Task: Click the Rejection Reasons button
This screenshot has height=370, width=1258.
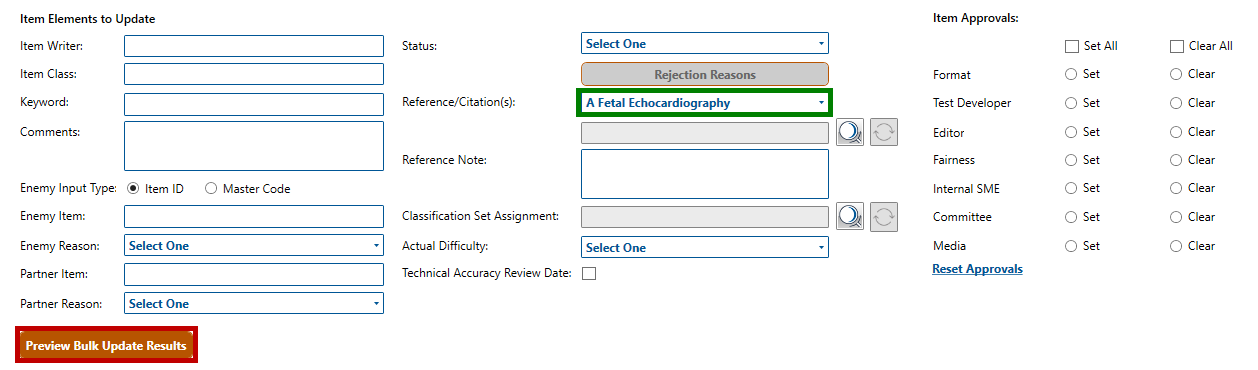Action: point(705,75)
